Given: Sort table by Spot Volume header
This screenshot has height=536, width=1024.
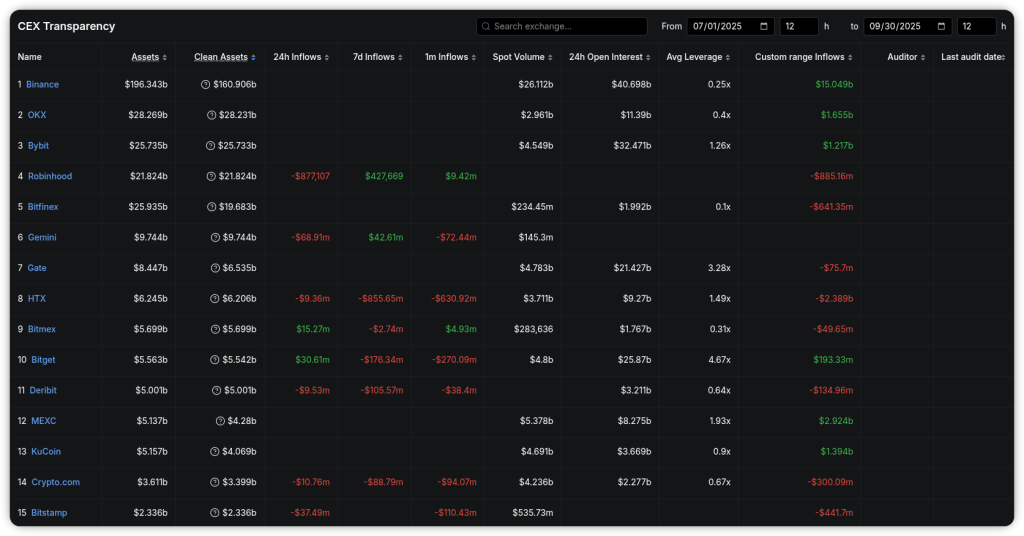Looking at the screenshot, I should pos(521,57).
